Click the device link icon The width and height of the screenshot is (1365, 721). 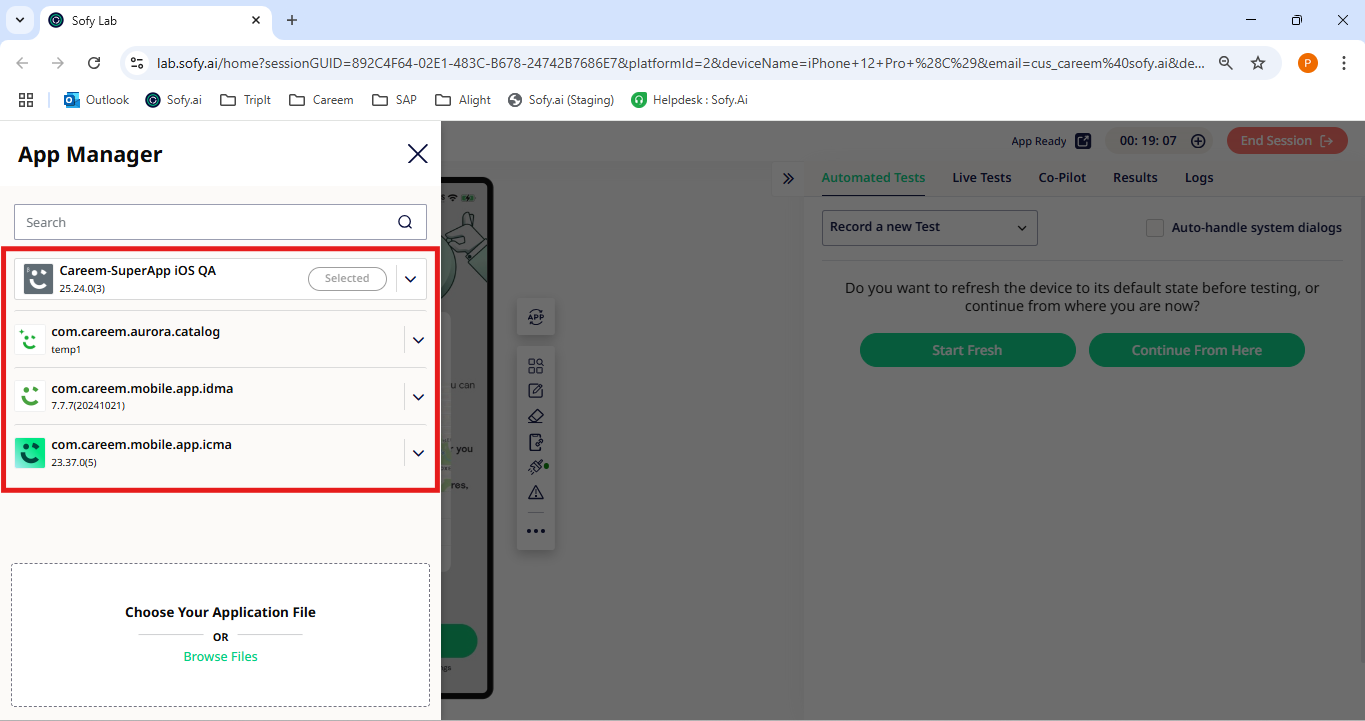[536, 442]
